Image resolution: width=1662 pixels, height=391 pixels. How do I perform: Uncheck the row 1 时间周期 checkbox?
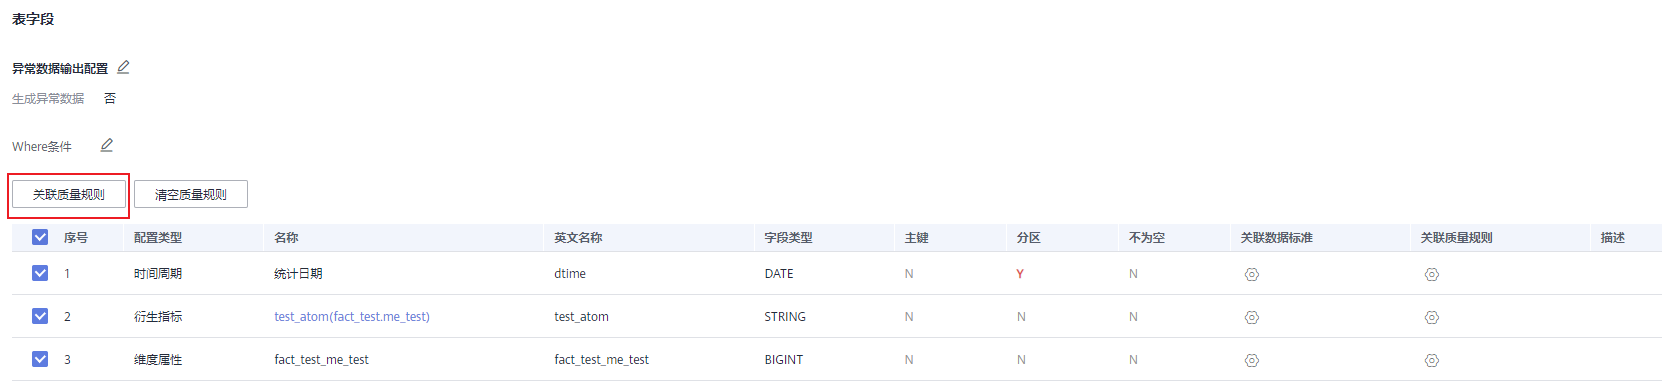point(40,273)
